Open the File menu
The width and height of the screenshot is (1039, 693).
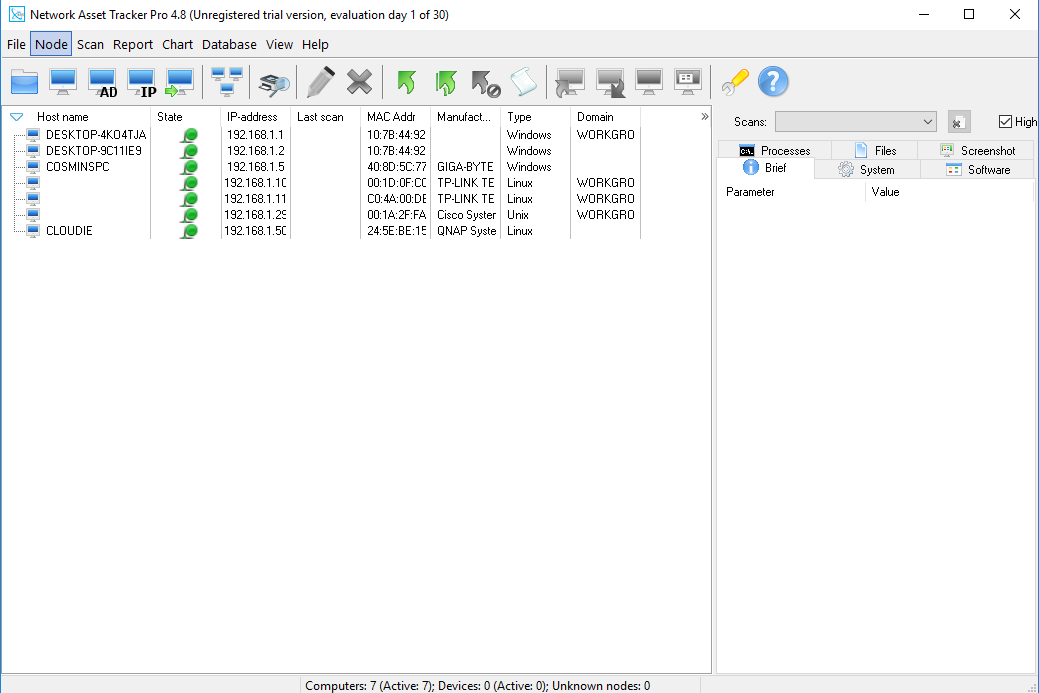[16, 44]
